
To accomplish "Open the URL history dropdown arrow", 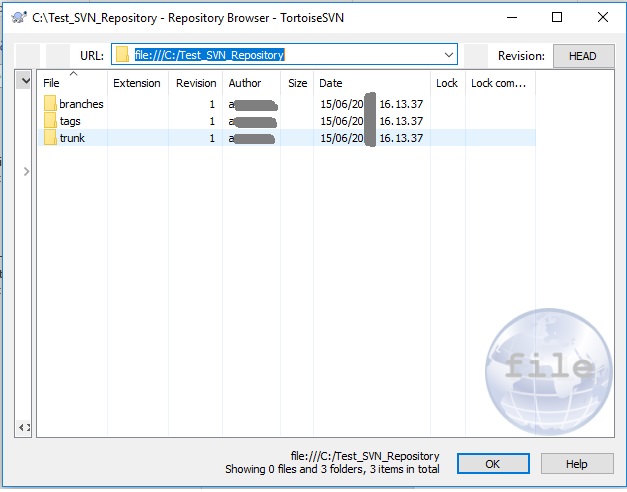I will tap(449, 54).
